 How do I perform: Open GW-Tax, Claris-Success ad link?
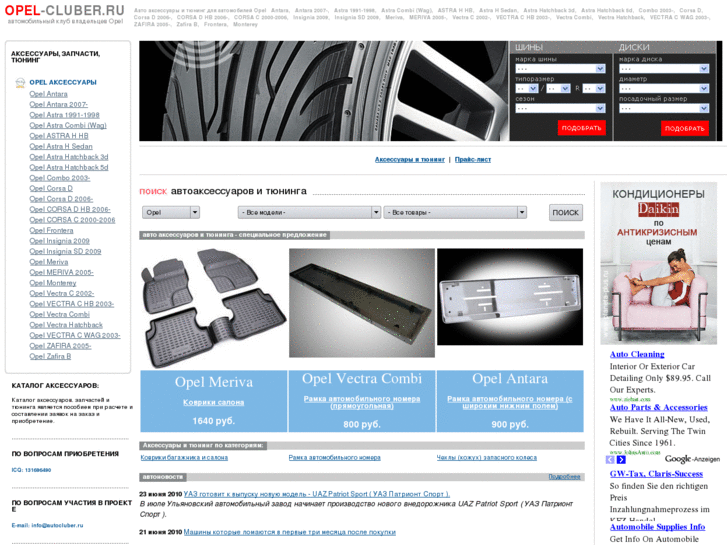click(656, 474)
